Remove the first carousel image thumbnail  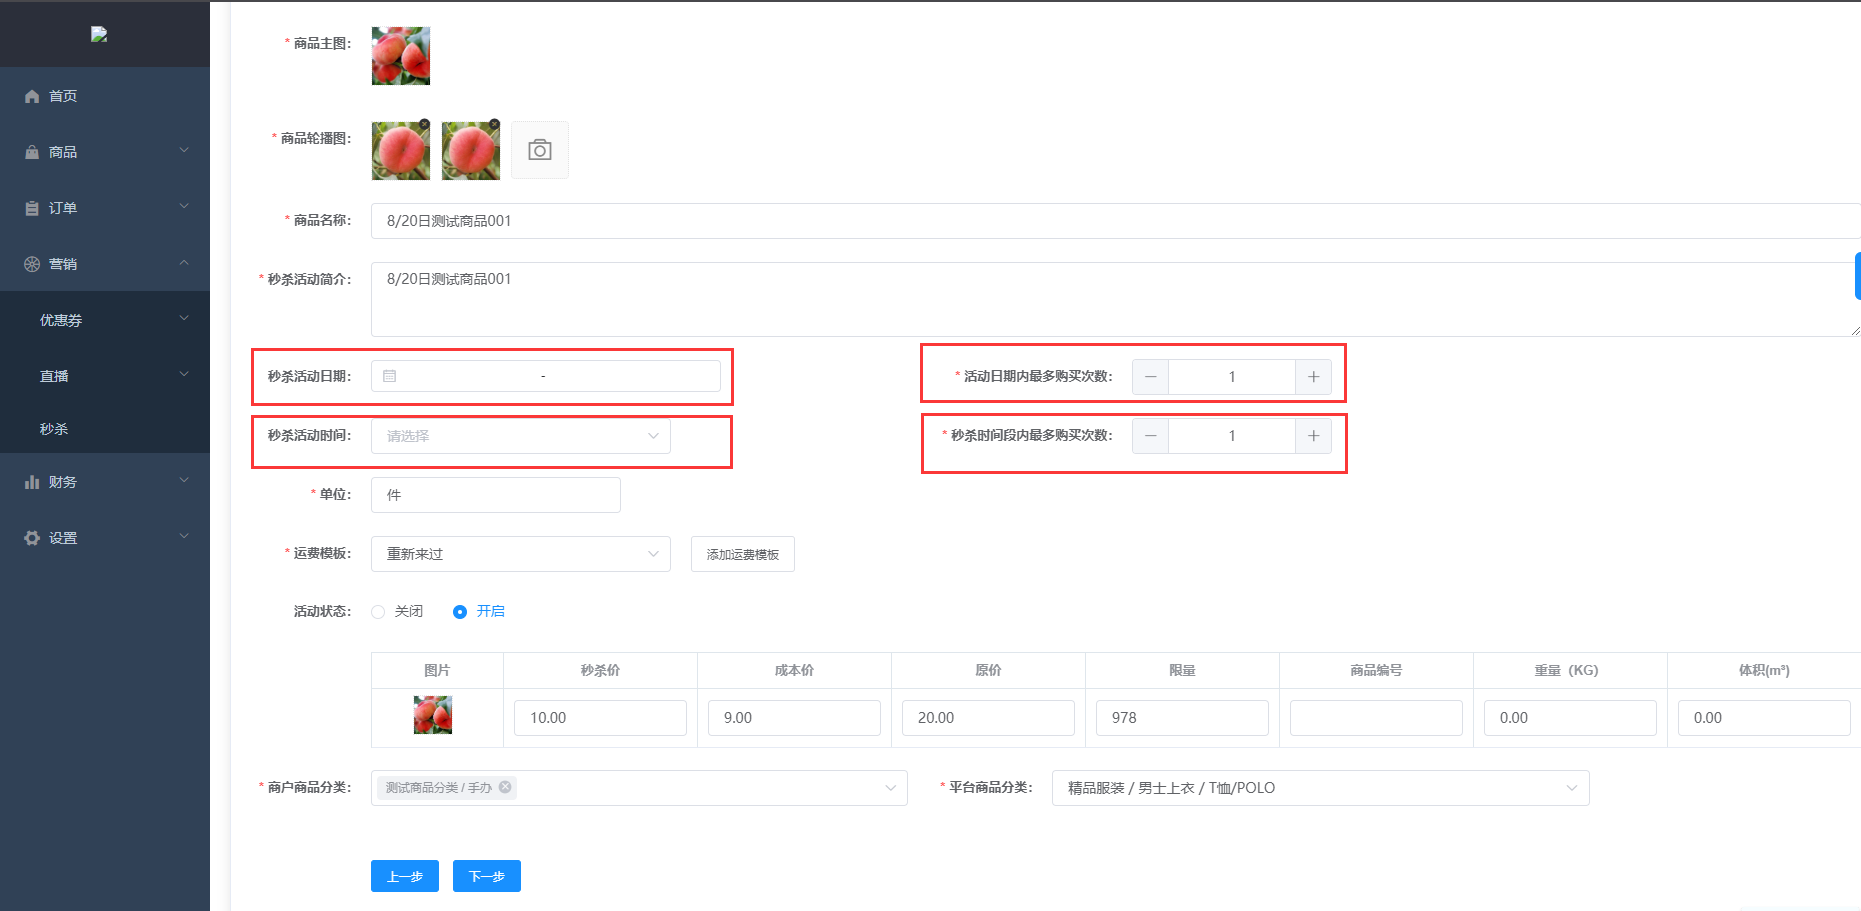click(x=425, y=125)
